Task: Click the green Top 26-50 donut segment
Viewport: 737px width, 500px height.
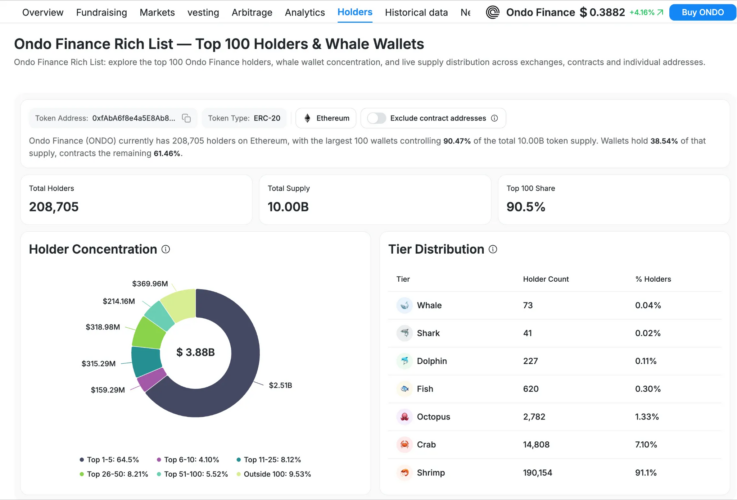Action: click(149, 333)
